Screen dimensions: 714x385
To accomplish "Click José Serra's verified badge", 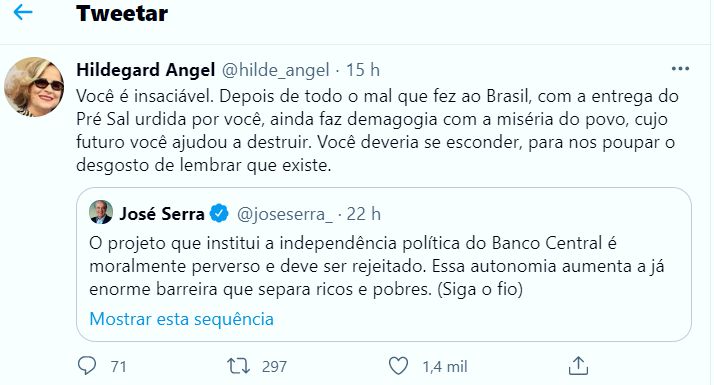I will click(219, 213).
